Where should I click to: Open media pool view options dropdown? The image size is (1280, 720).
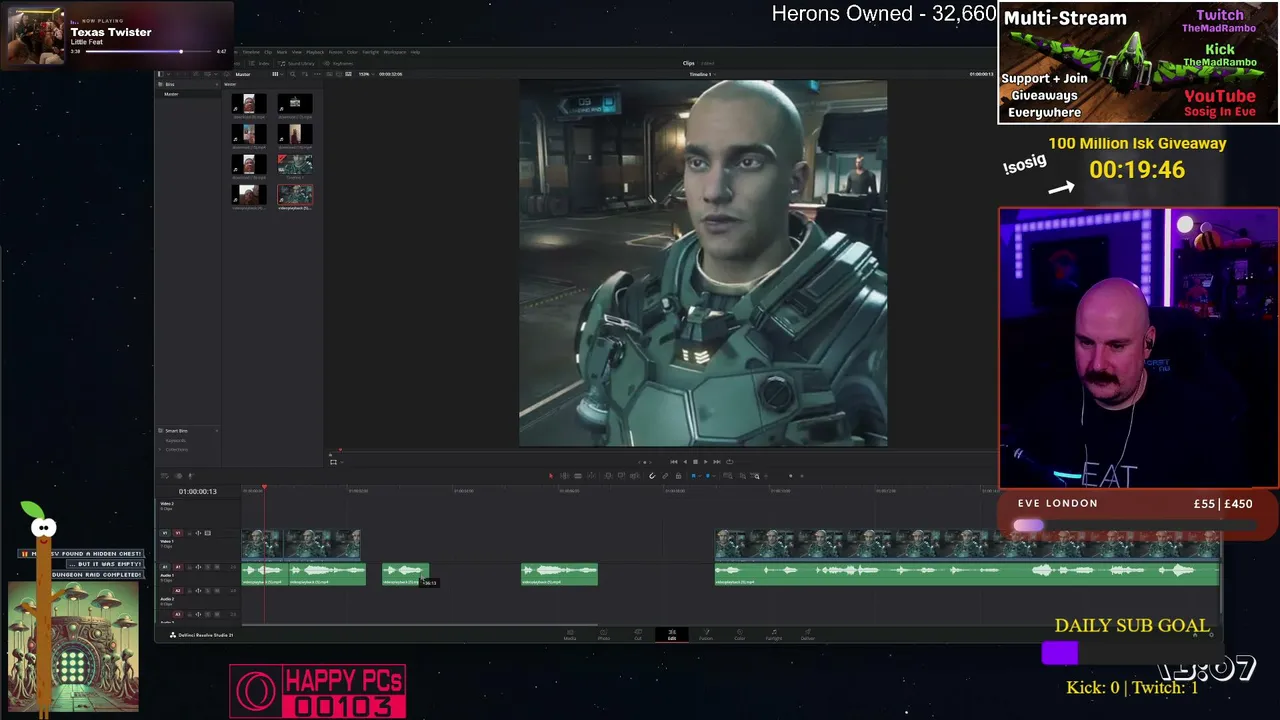point(276,74)
